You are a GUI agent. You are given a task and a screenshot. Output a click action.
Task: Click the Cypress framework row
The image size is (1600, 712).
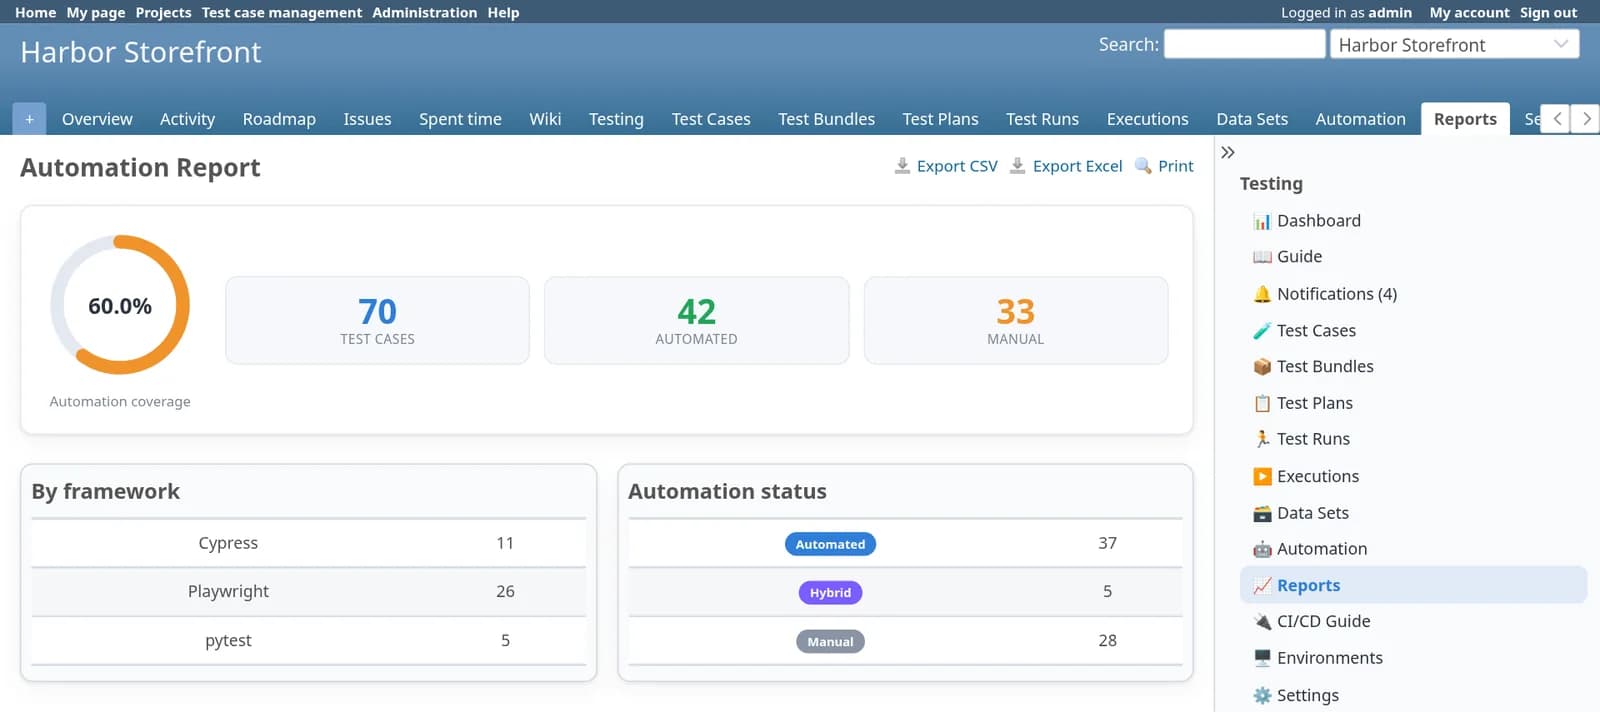(309, 543)
